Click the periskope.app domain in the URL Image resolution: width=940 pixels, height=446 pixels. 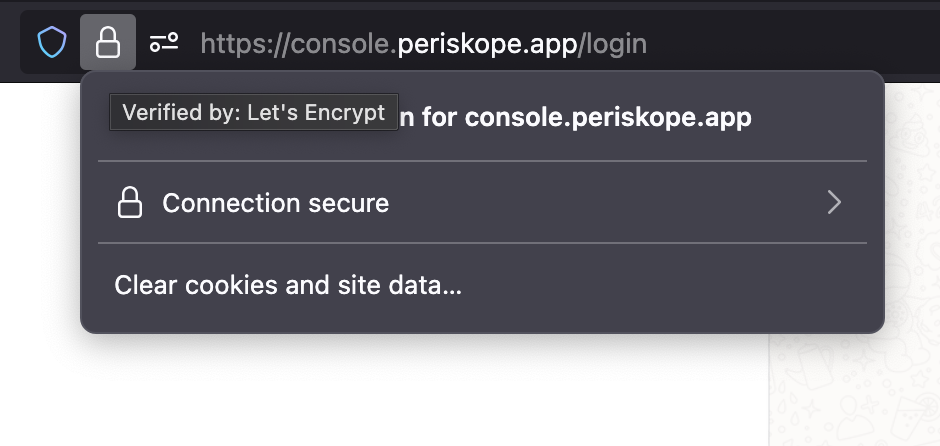[x=487, y=44]
